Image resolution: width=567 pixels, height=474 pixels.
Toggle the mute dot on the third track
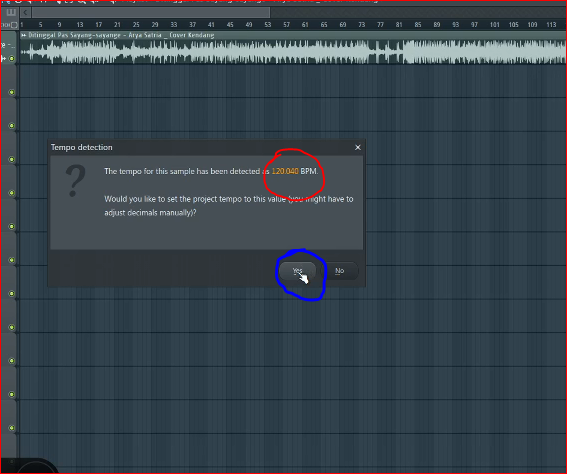pos(12,125)
